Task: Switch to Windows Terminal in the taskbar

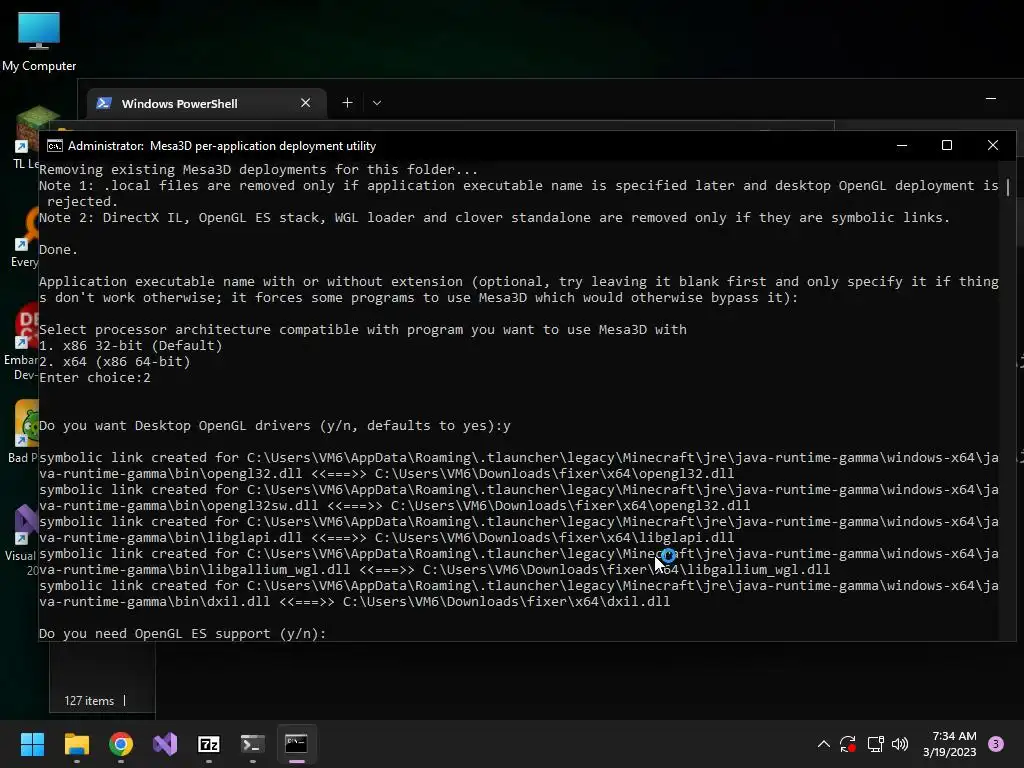Action: tap(252, 744)
